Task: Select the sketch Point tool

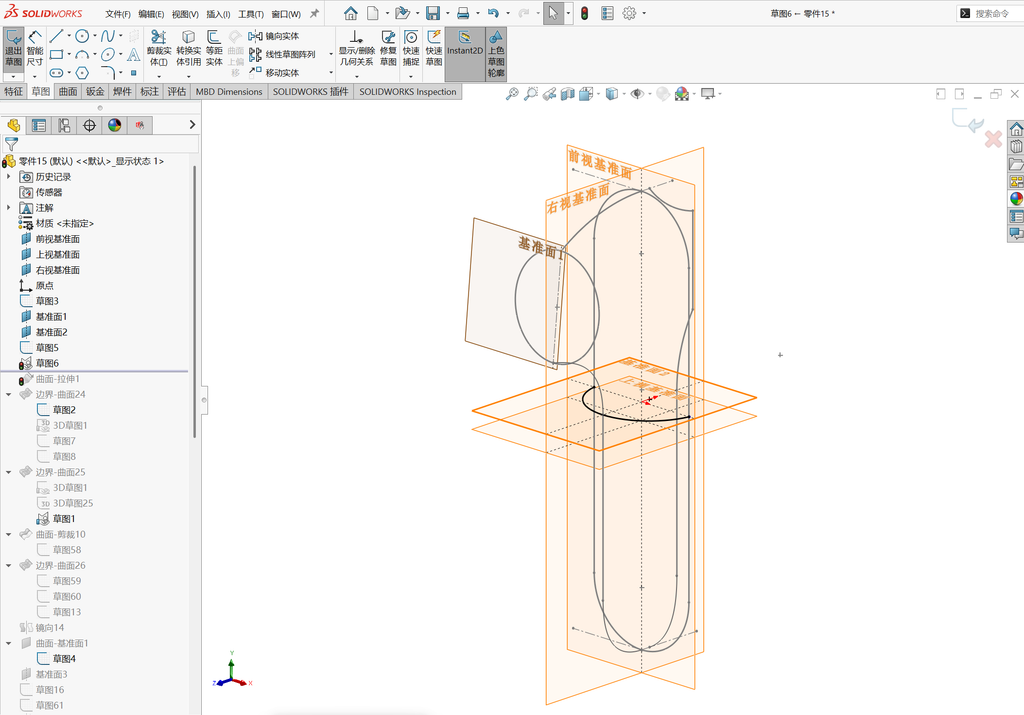Action: pyautogui.click(x=133, y=72)
